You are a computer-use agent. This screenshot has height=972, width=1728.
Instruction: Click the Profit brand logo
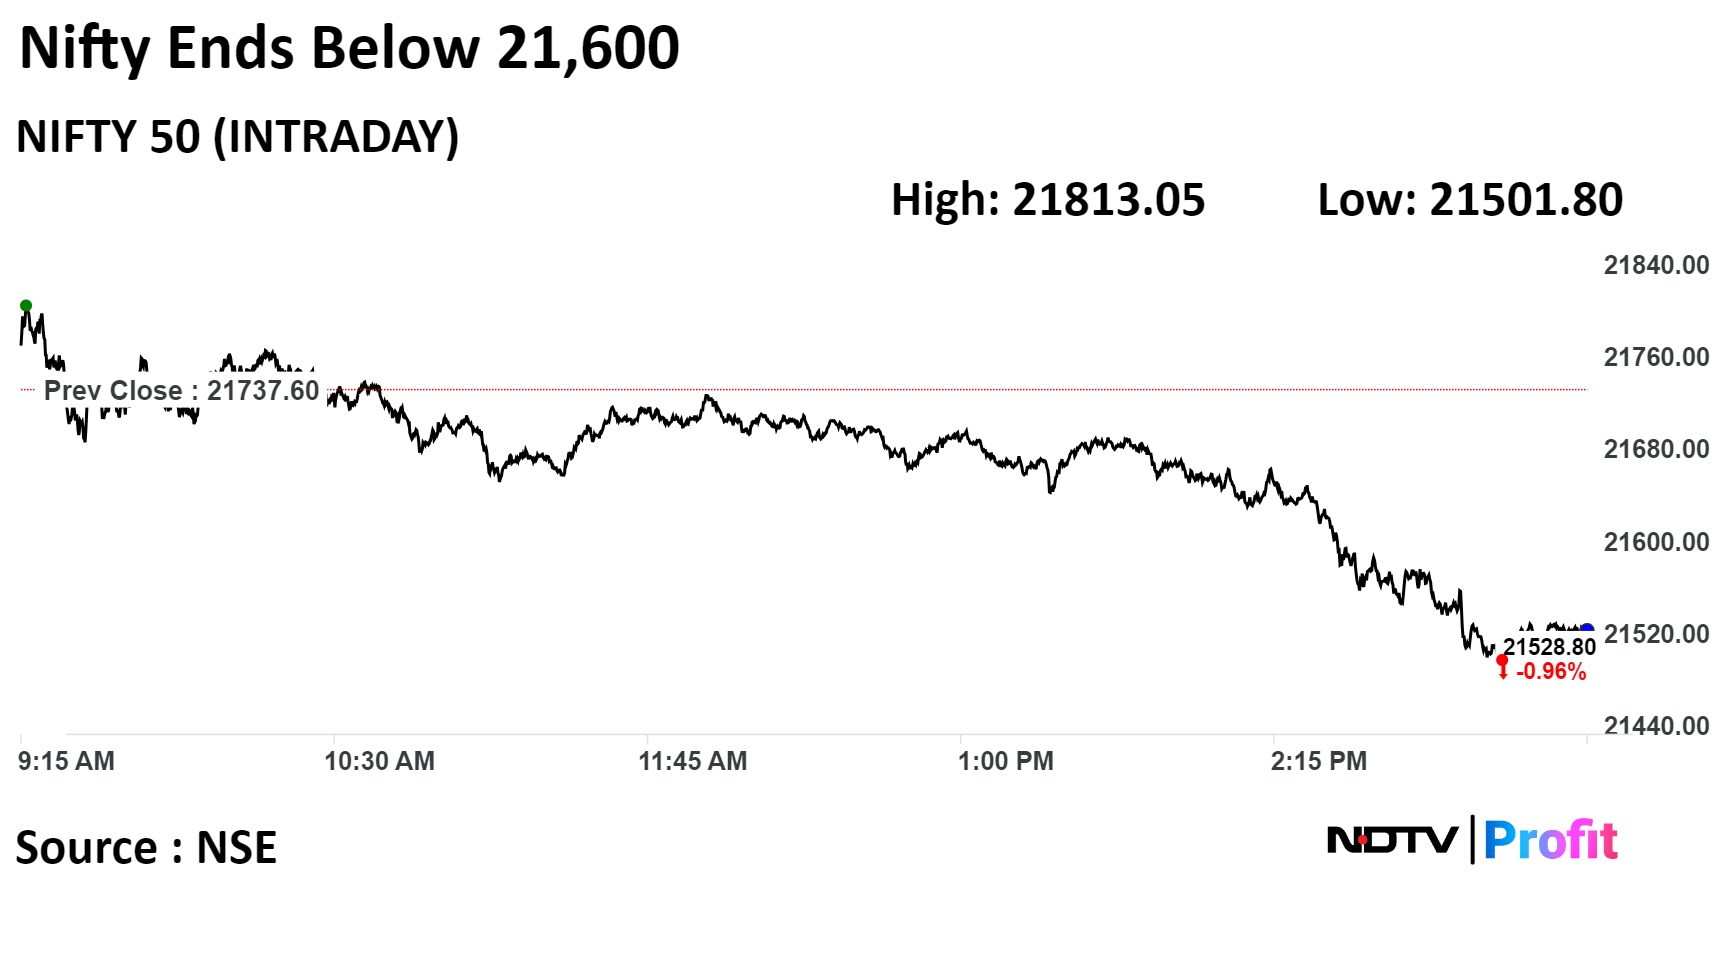1550,840
